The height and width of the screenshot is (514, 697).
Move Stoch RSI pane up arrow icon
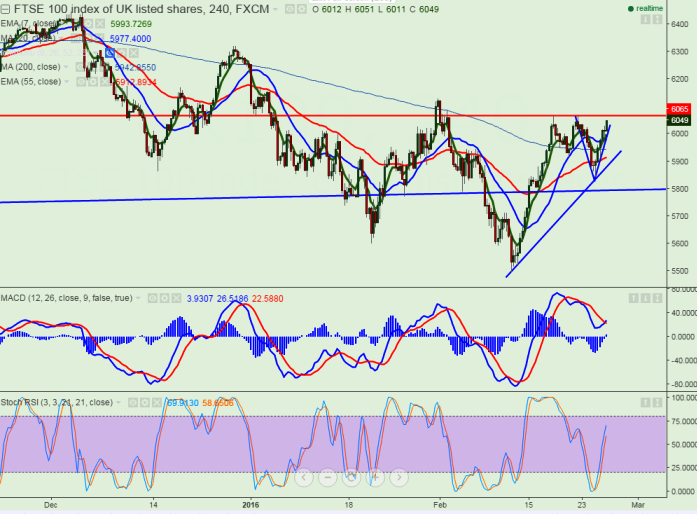pos(645,403)
